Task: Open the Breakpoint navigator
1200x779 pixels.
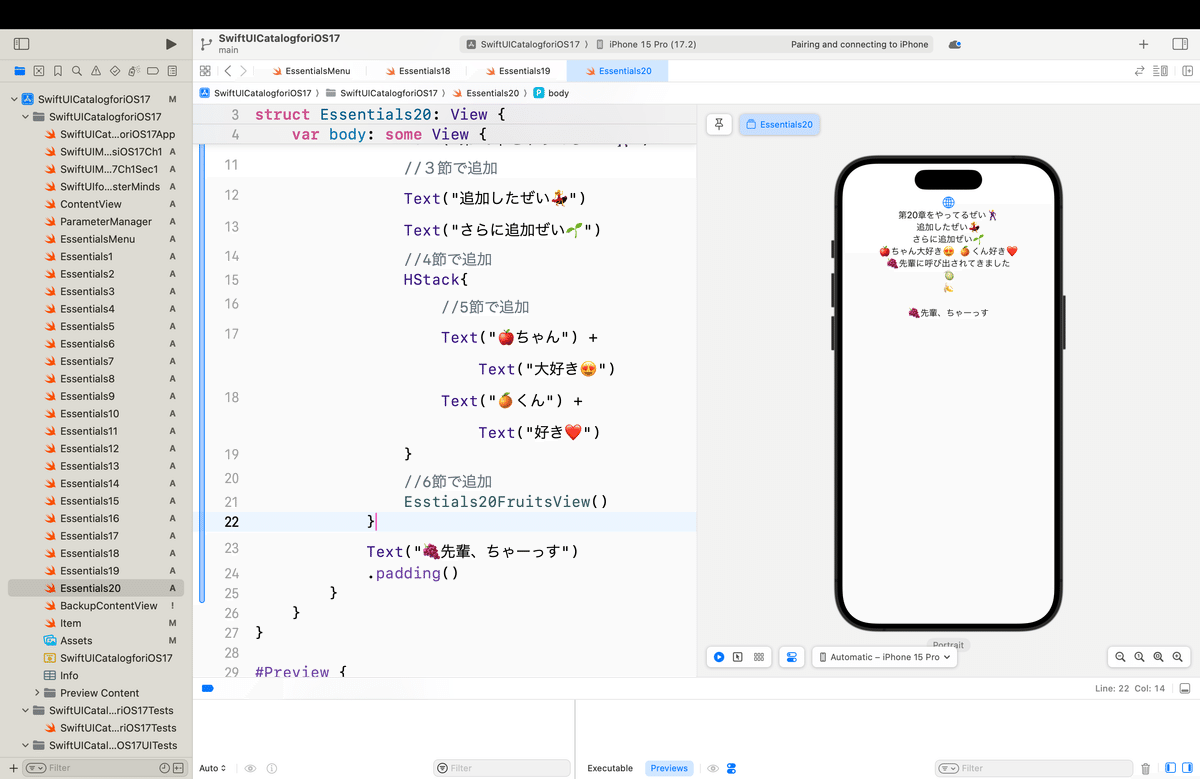Action: (153, 71)
